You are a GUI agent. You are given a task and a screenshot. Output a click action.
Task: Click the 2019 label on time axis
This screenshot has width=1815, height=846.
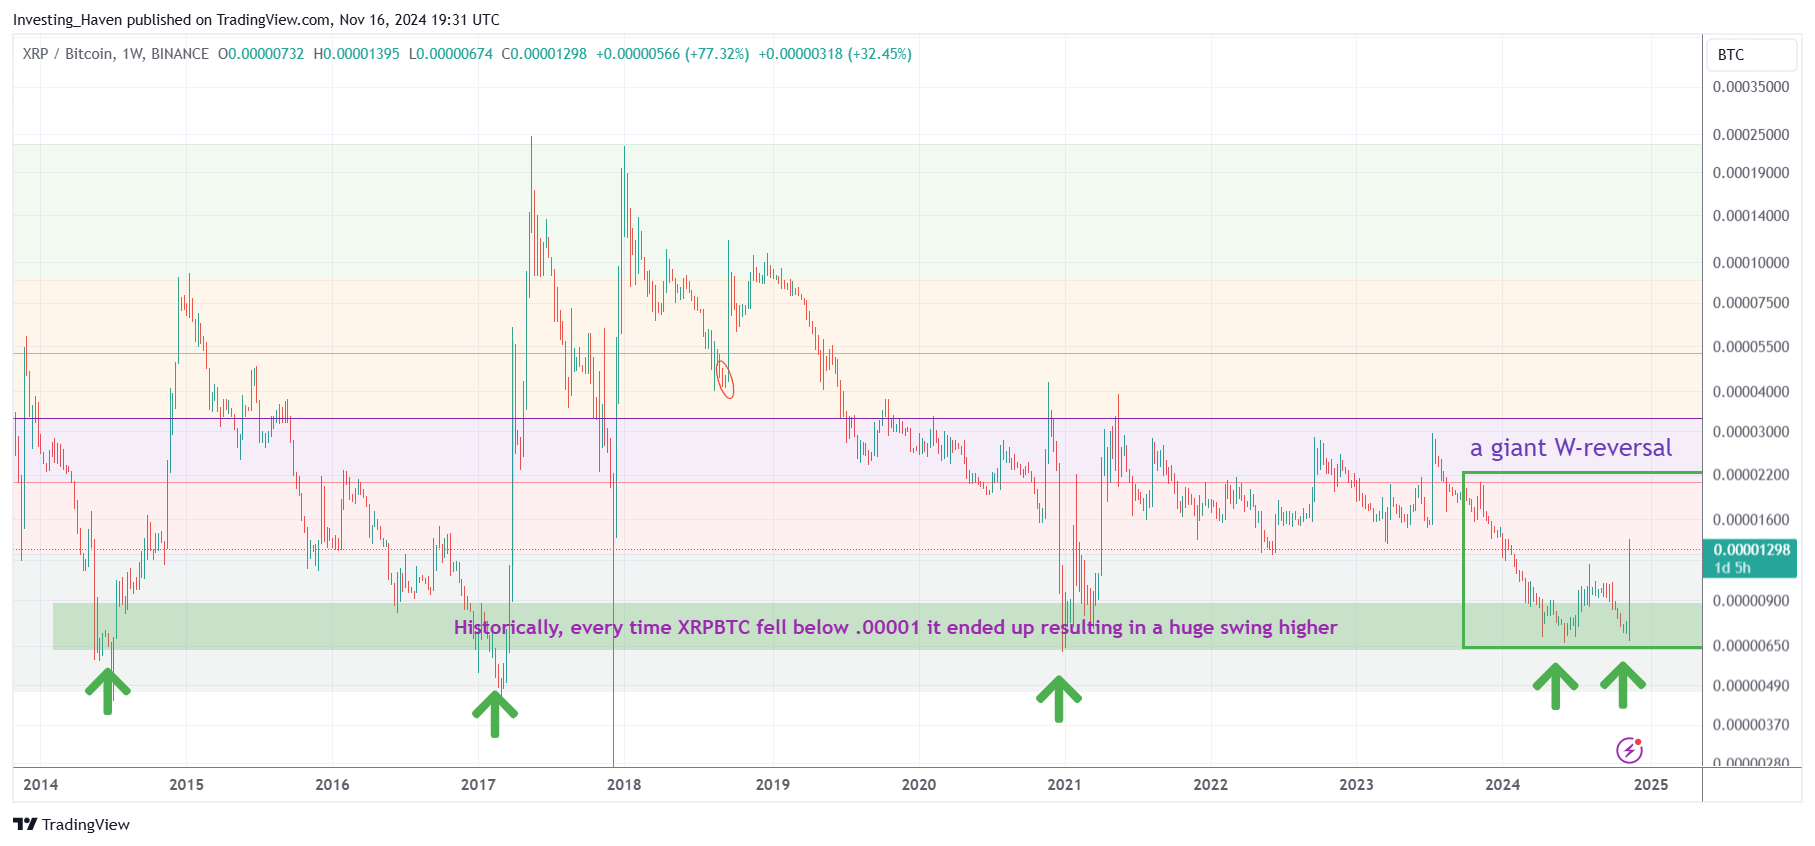pos(773,785)
